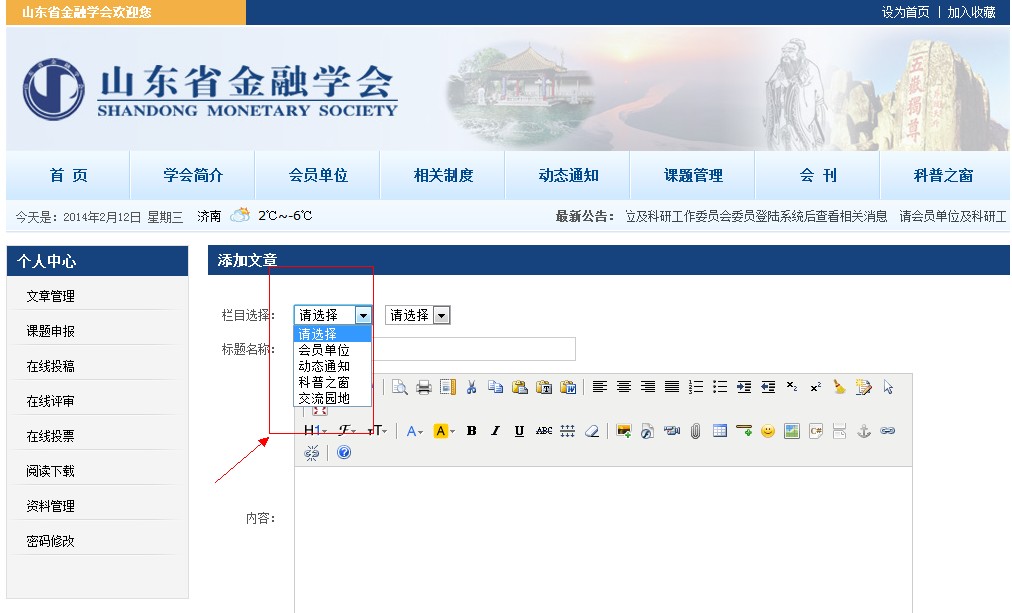
Task: Click the 加入收藏 link
Action: [971, 12]
